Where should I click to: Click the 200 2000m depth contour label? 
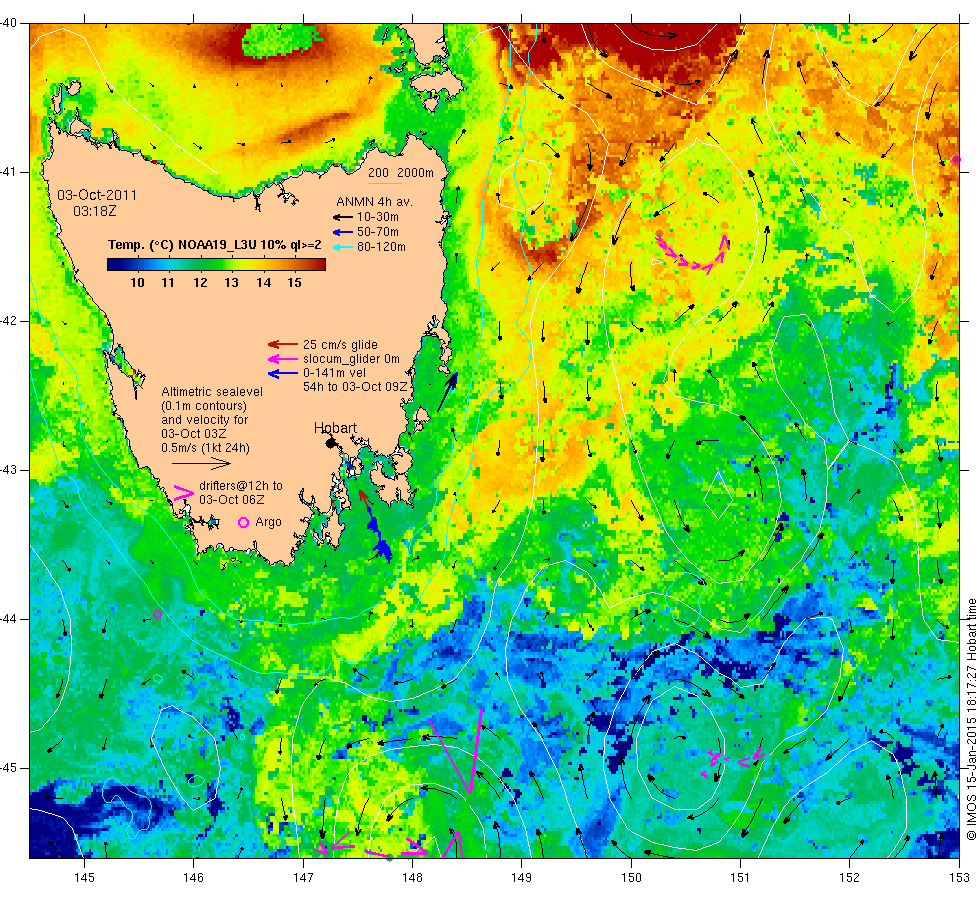click(401, 172)
